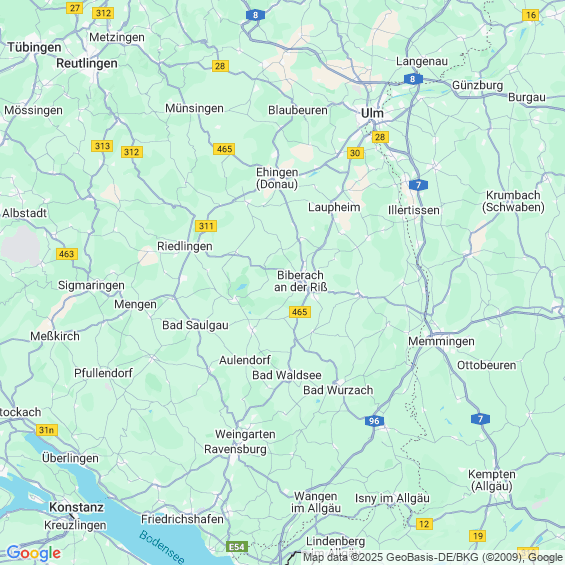Click the 31n road marker near Stockach
The width and height of the screenshot is (565, 565).
(47, 430)
